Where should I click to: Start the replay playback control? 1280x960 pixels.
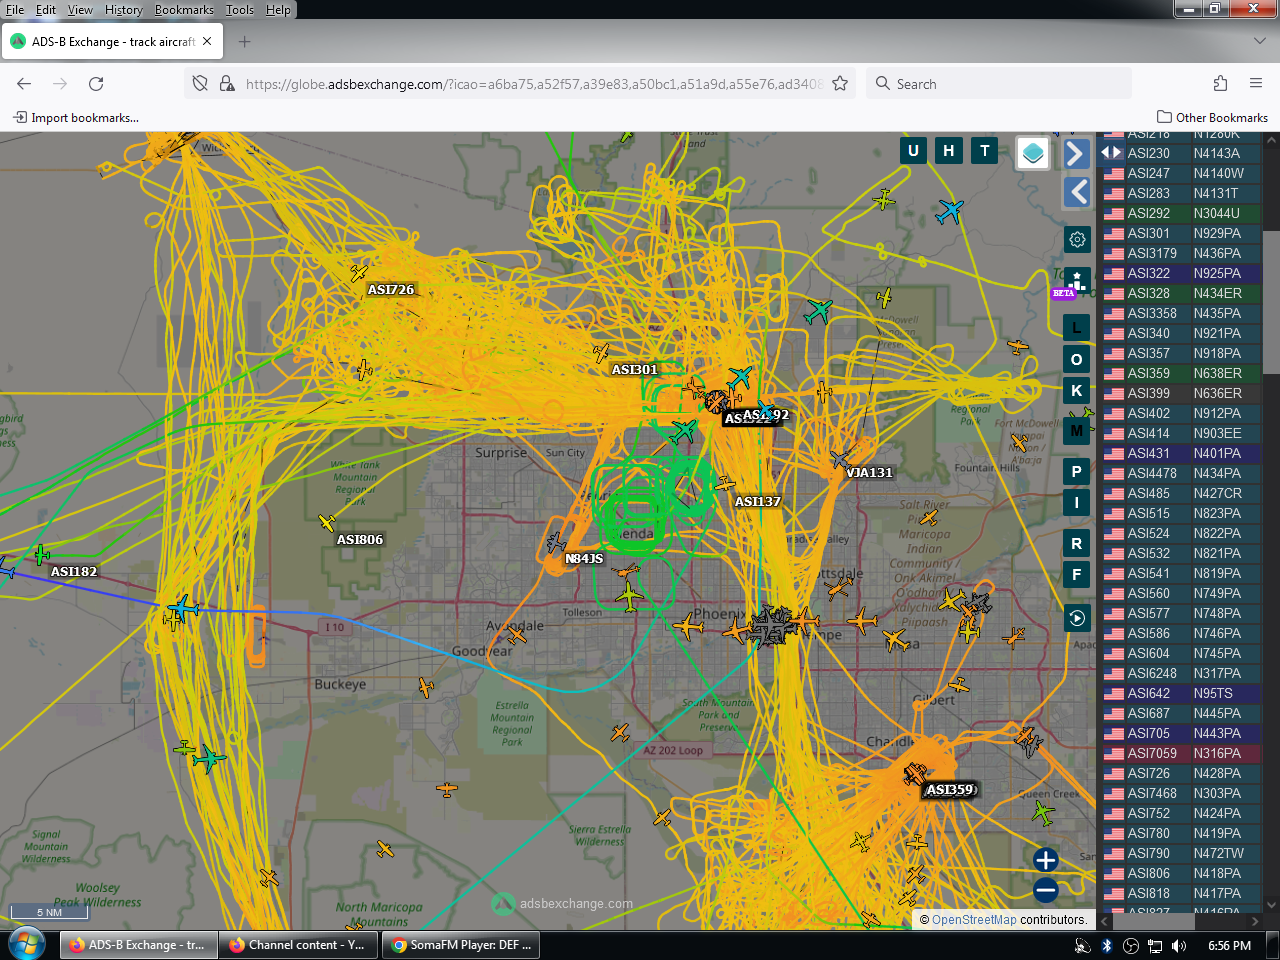[x=1077, y=618]
